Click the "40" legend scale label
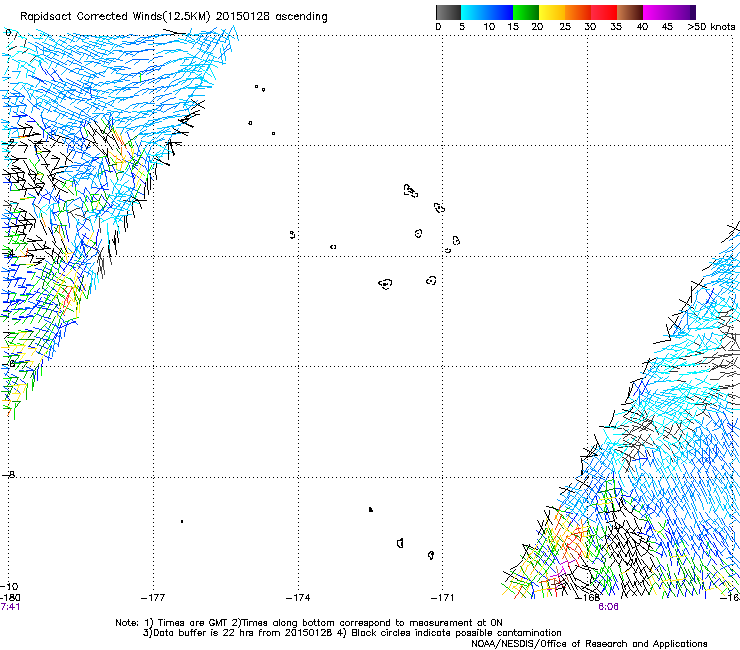Viewport: 740px width, 650px height. 642,27
